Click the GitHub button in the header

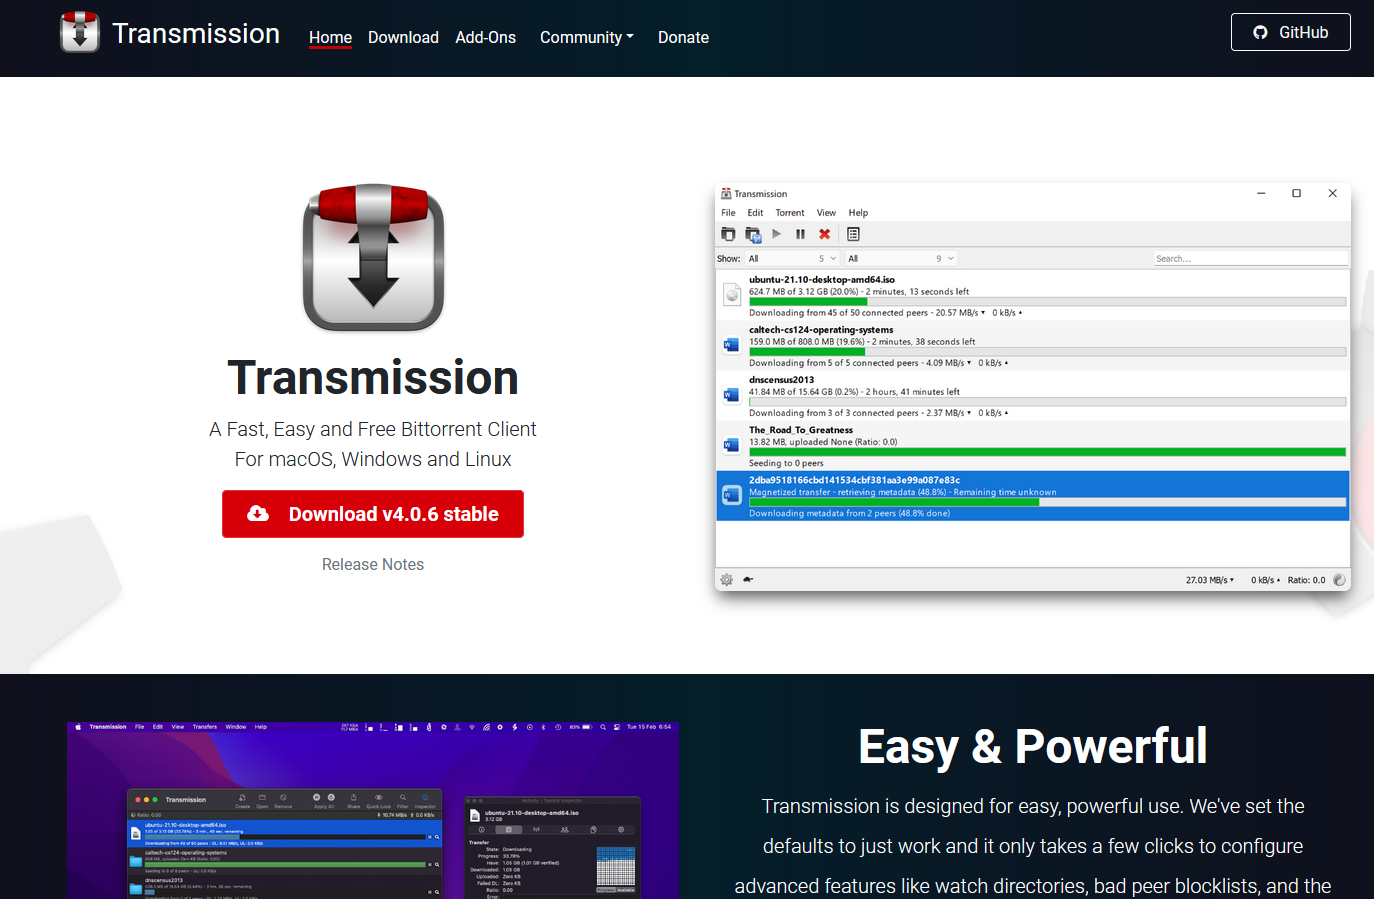[x=1290, y=32]
